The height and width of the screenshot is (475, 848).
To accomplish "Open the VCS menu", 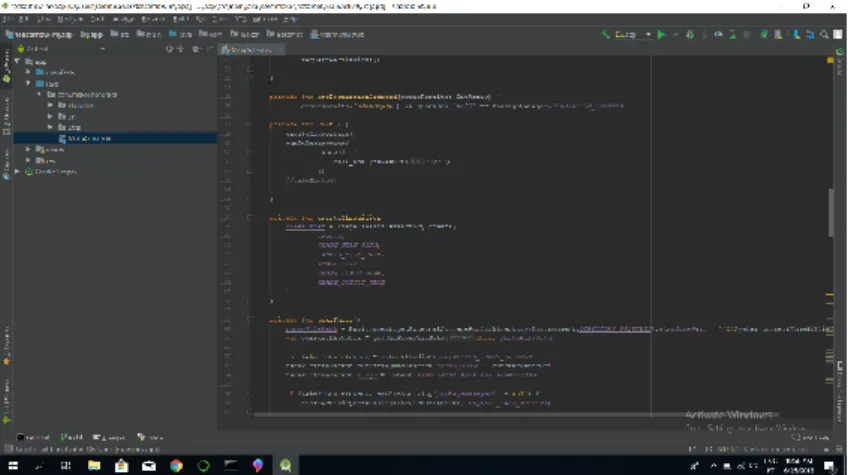I will click(x=241, y=19).
